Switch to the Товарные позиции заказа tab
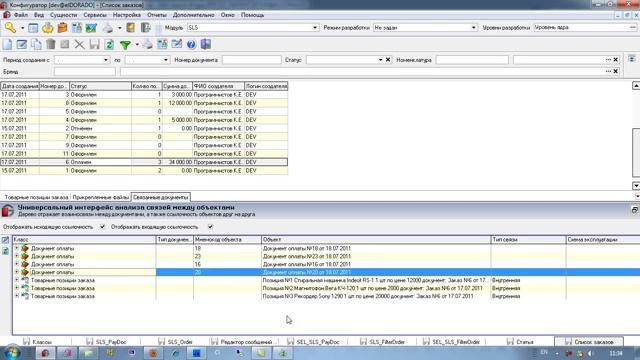 pyautogui.click(x=36, y=197)
